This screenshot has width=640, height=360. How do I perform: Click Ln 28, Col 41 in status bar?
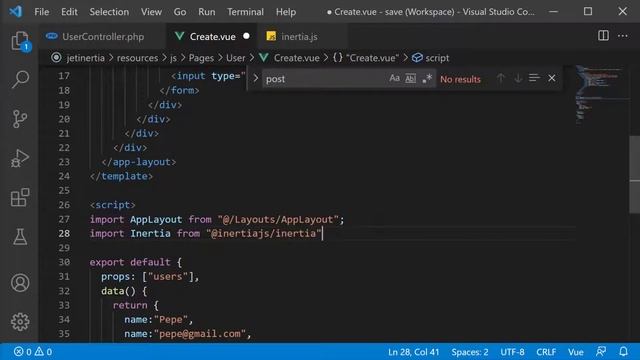tap(413, 351)
